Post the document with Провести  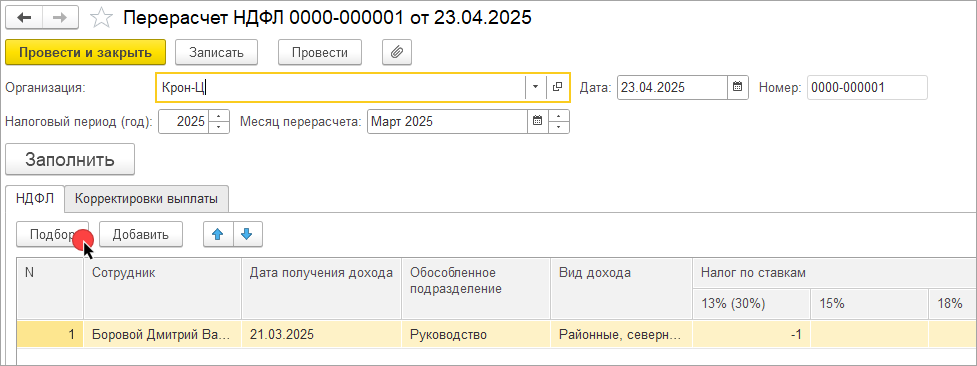(x=320, y=52)
